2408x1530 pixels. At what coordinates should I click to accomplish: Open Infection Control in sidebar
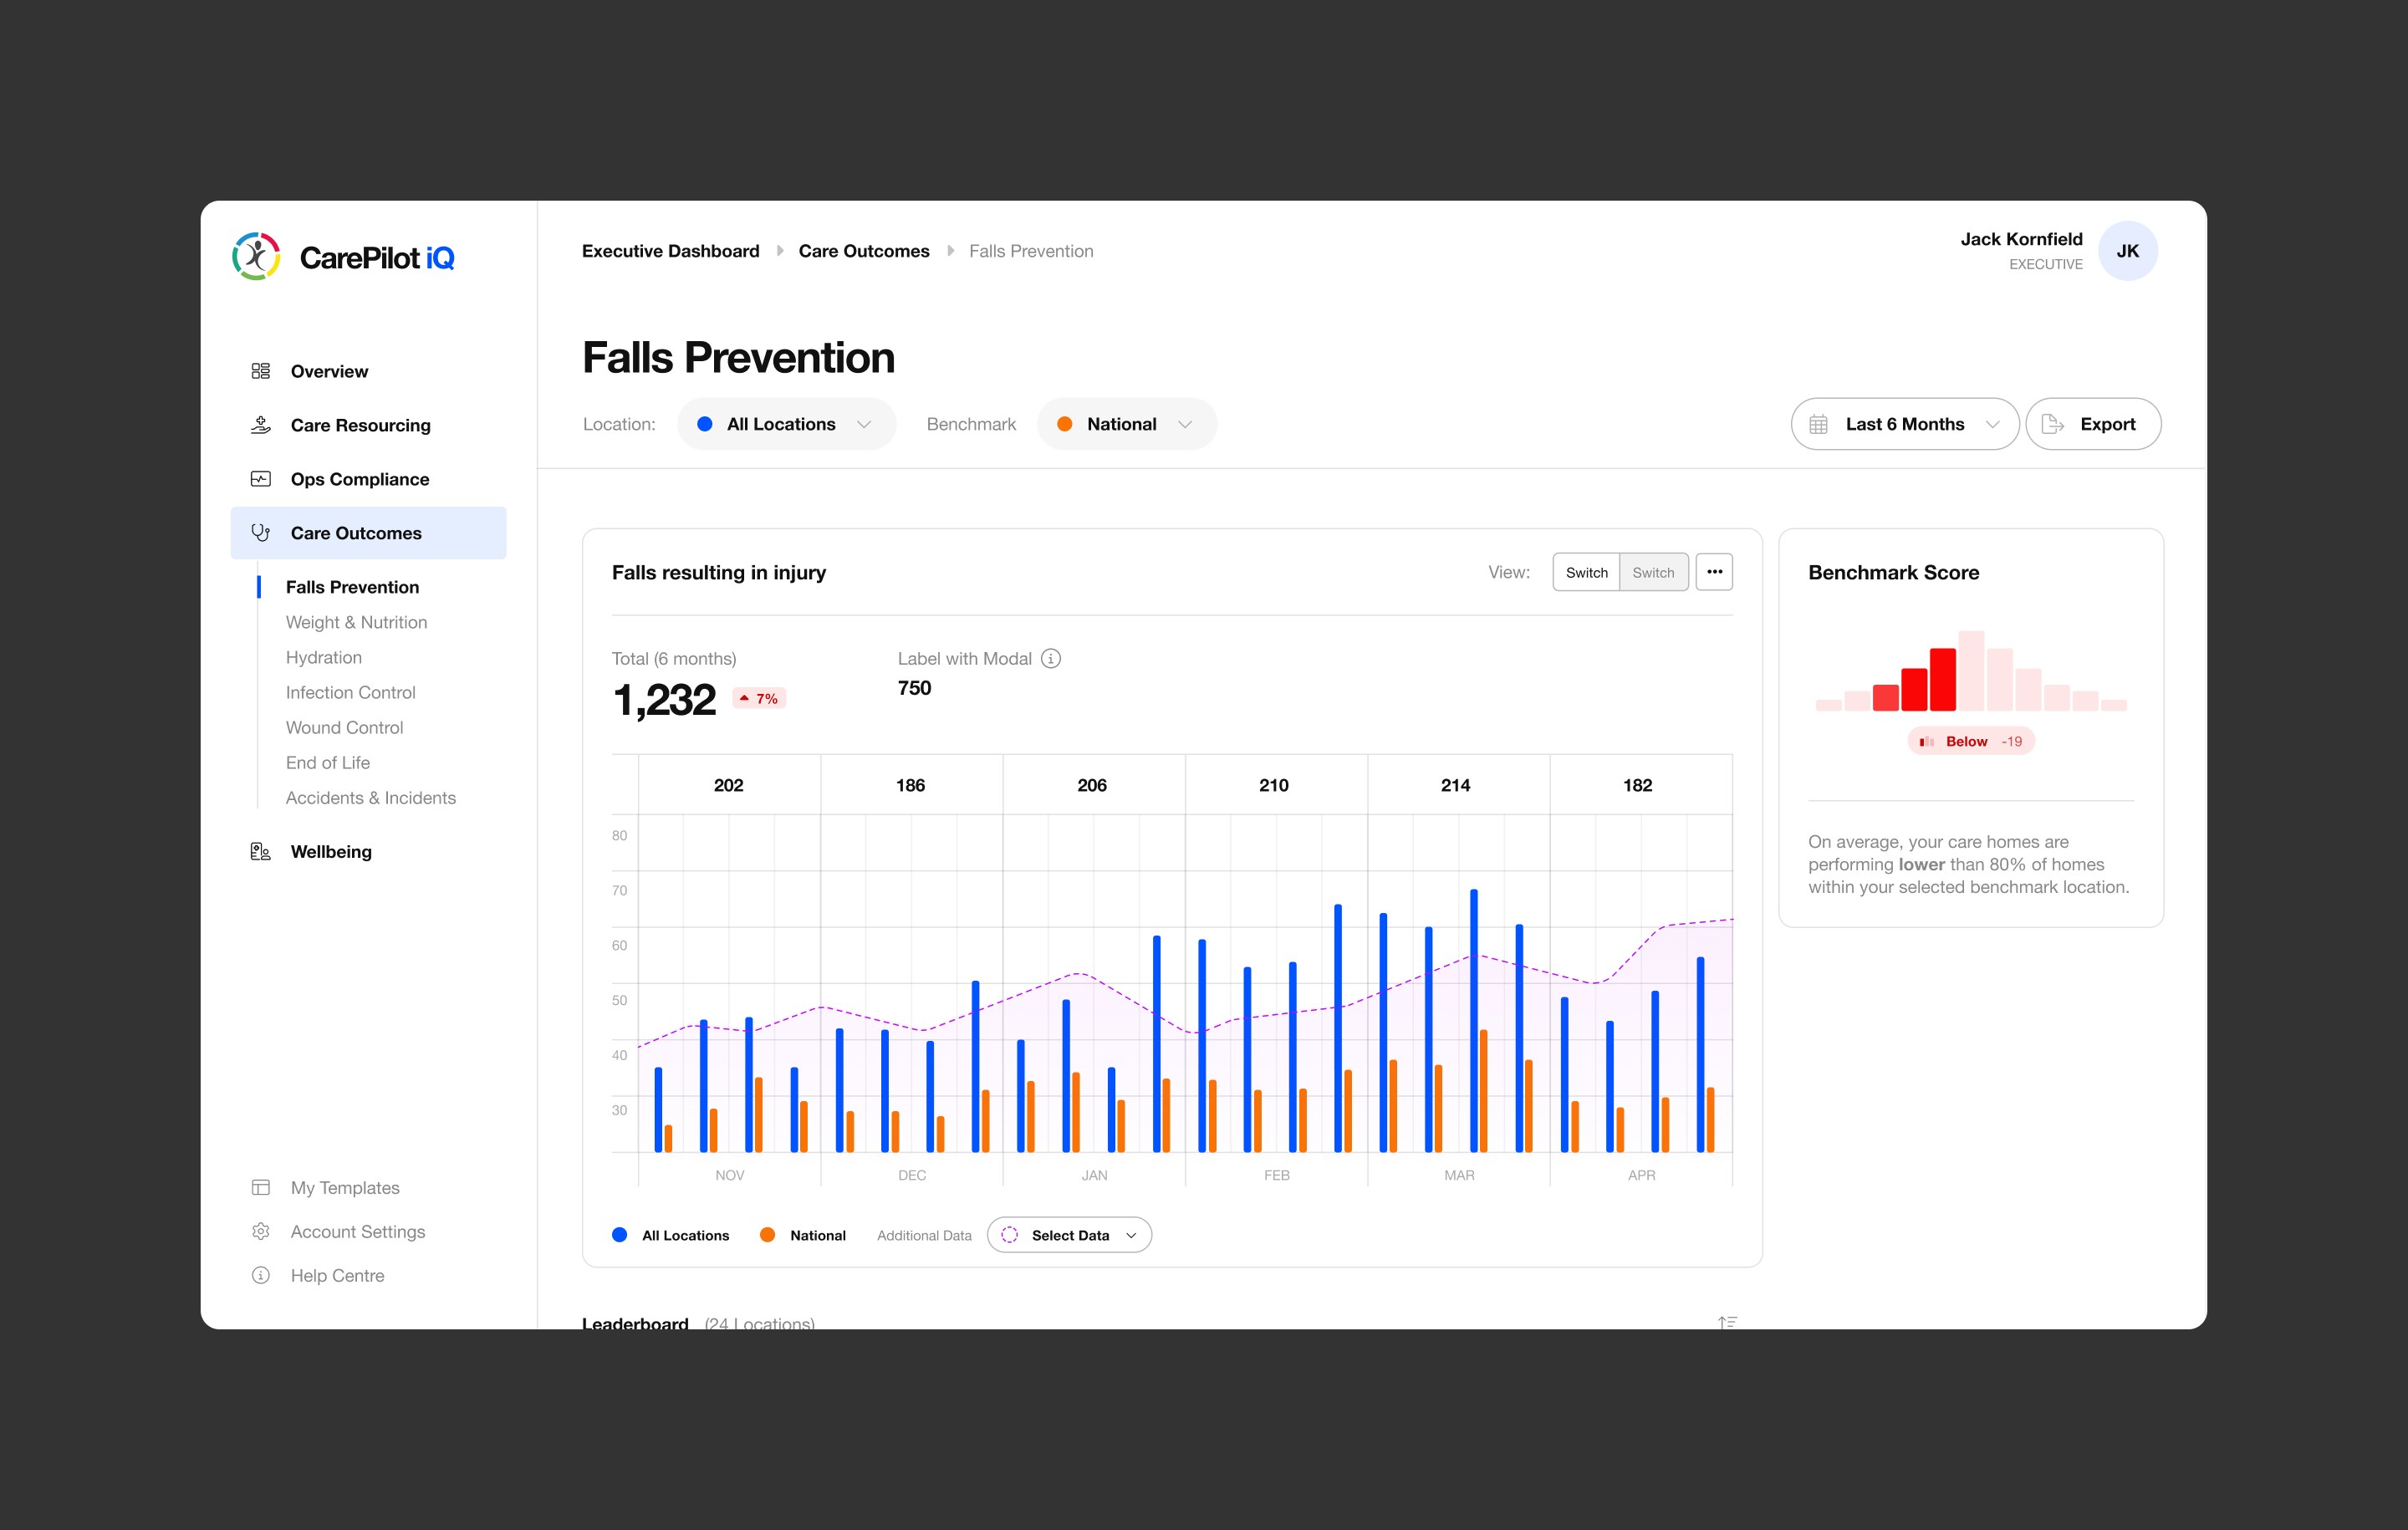tap(350, 692)
